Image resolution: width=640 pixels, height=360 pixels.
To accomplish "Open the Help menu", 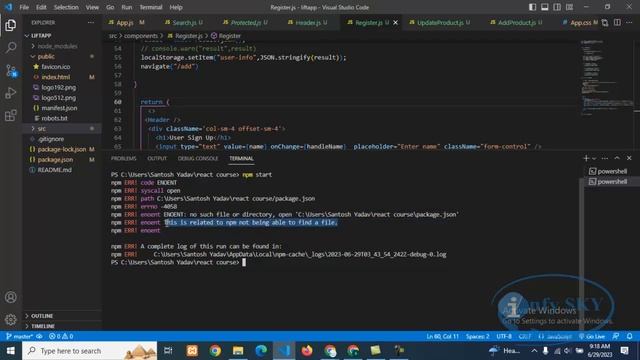I will 176,7.
